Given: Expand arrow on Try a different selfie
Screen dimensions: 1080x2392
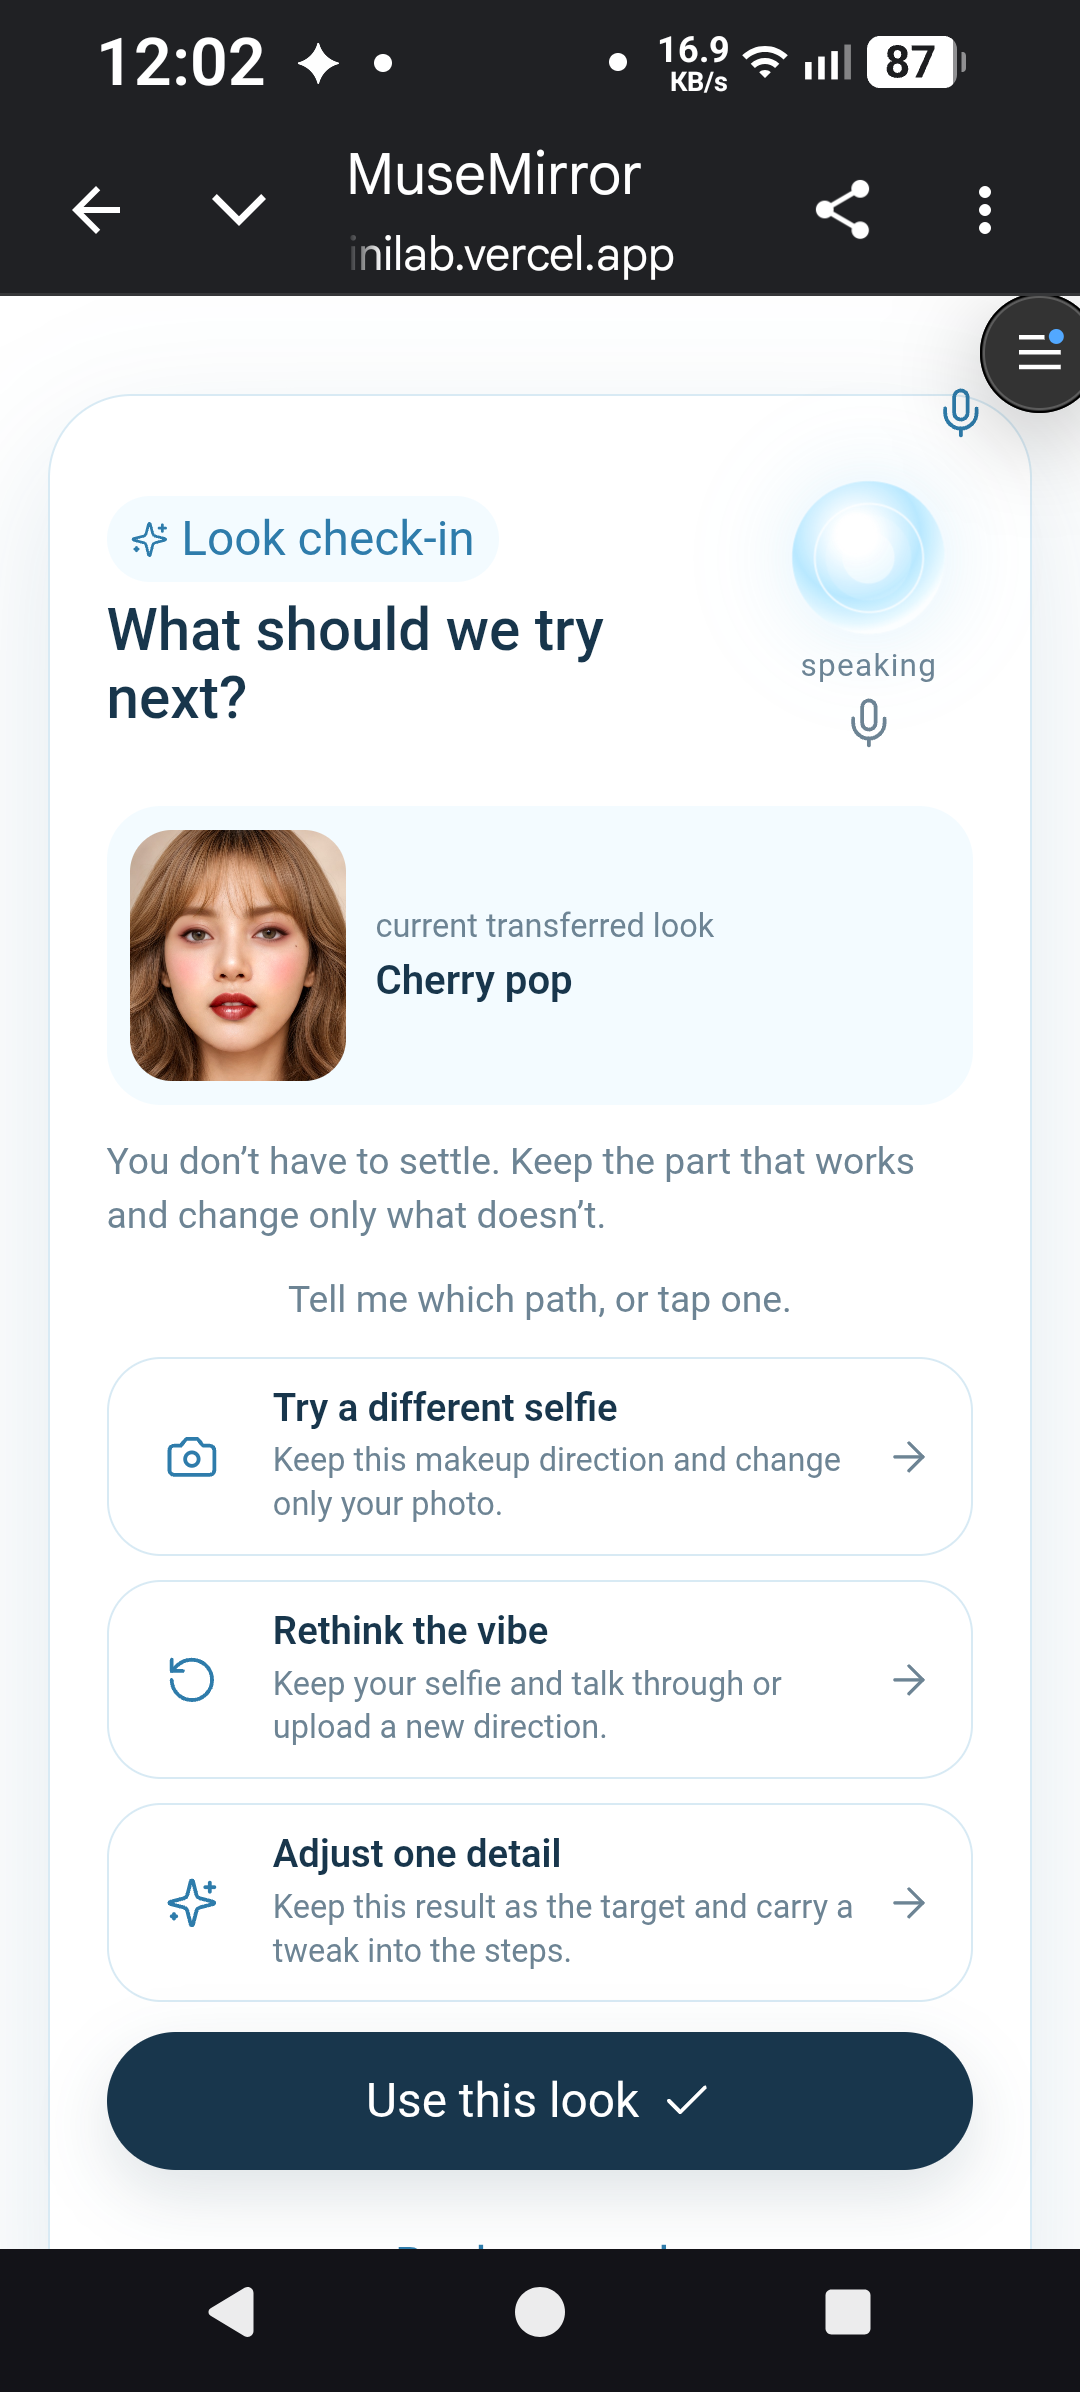Looking at the screenshot, I should pyautogui.click(x=909, y=1457).
